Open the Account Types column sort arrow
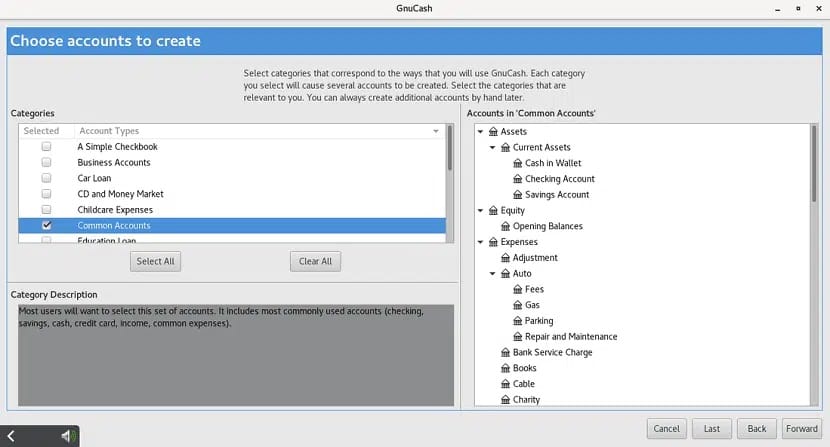Image resolution: width=830 pixels, height=447 pixels. [436, 131]
